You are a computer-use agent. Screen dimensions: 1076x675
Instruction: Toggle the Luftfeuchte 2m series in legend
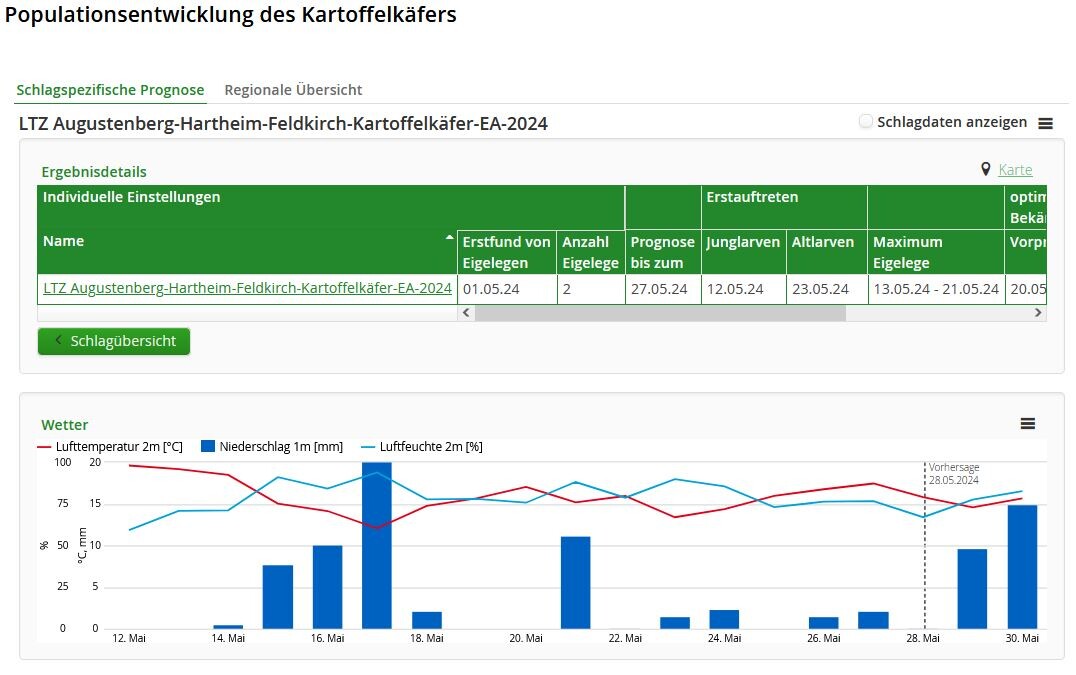pyautogui.click(x=430, y=447)
